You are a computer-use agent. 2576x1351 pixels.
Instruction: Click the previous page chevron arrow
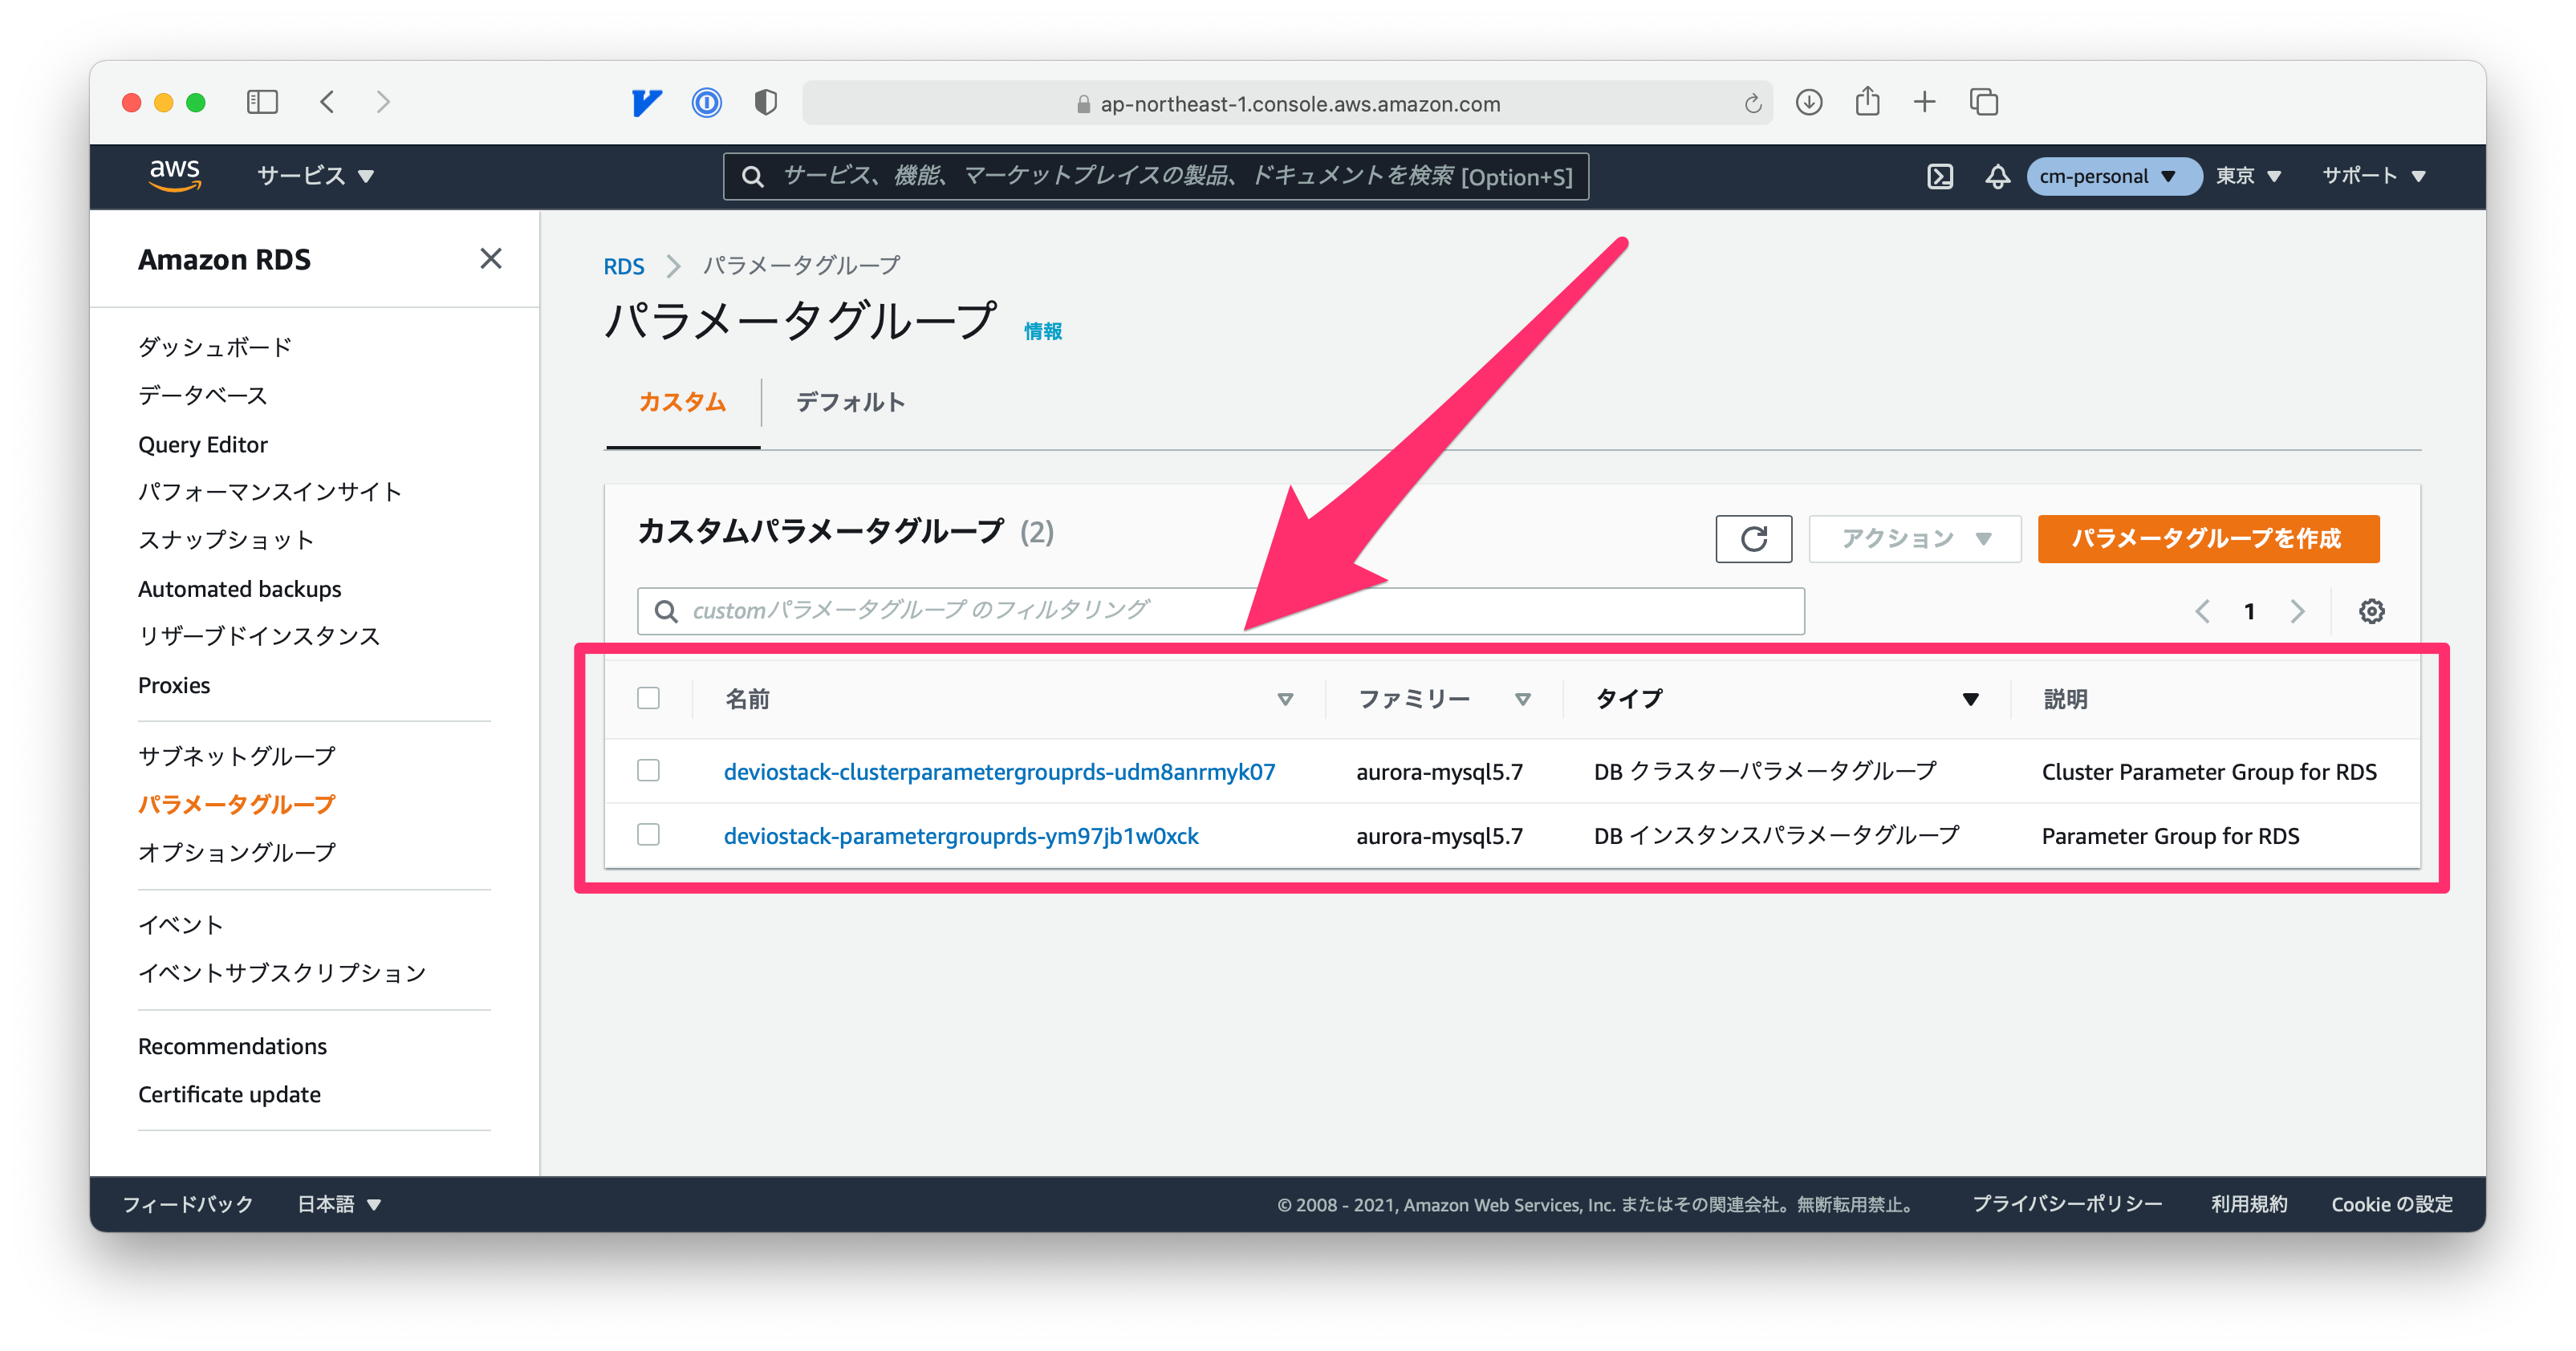2202,611
